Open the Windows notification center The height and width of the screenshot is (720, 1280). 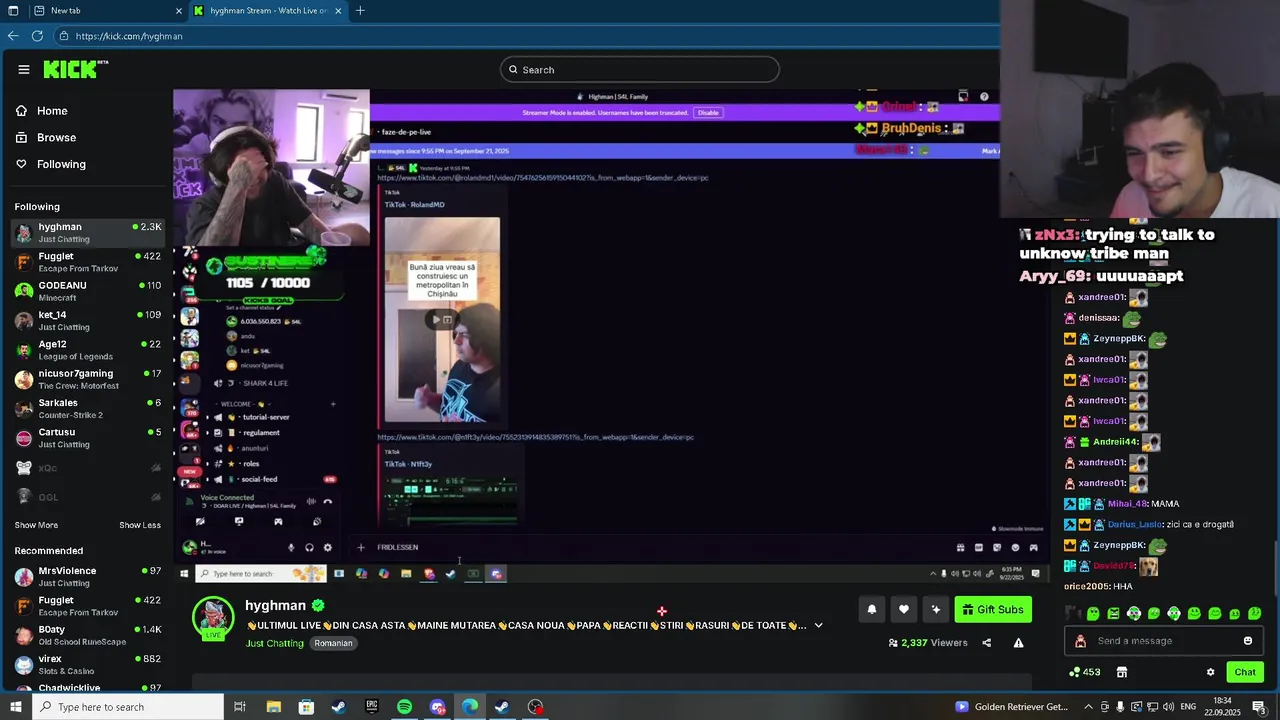(x=1259, y=707)
